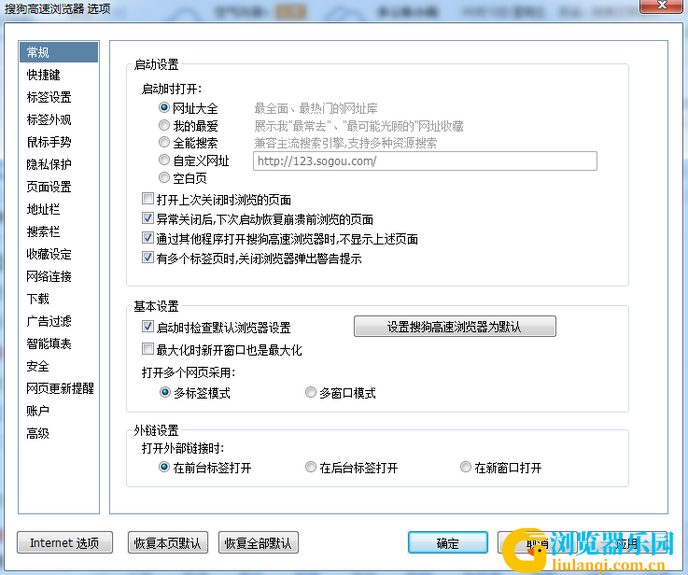Select the 常规 category in sidebar

(59, 52)
